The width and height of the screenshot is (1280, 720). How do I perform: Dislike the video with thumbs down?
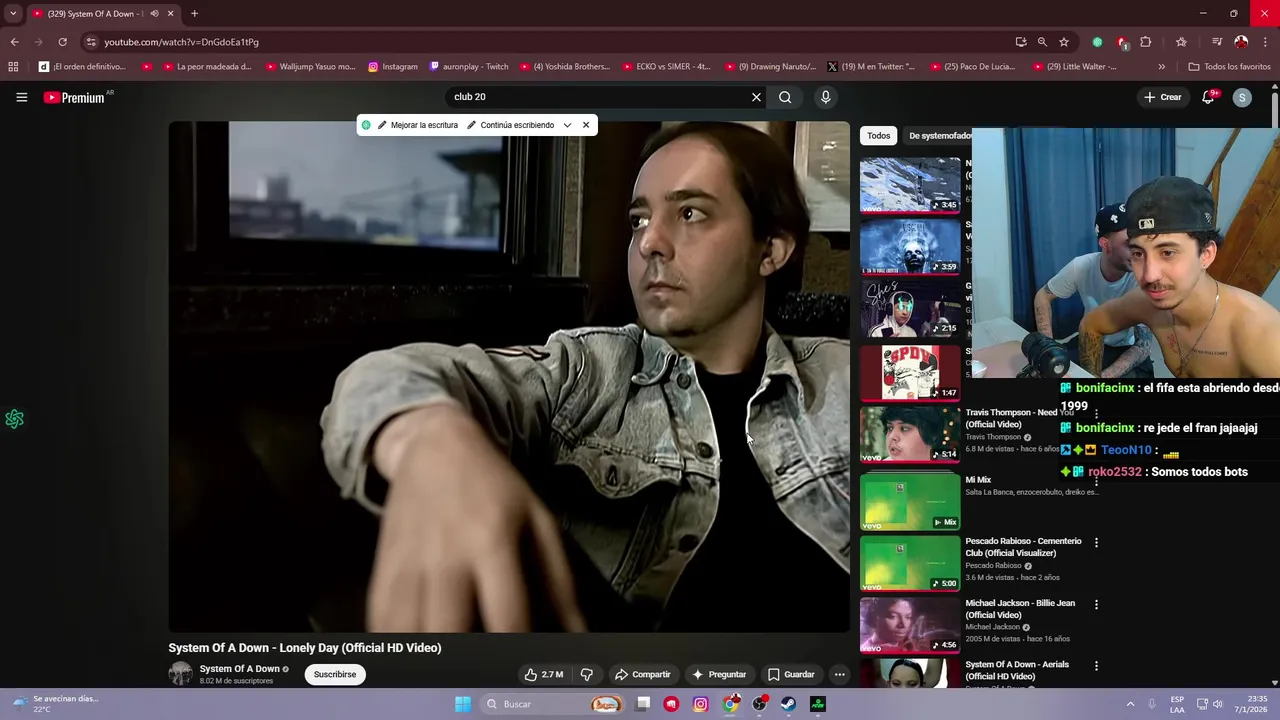pos(587,674)
